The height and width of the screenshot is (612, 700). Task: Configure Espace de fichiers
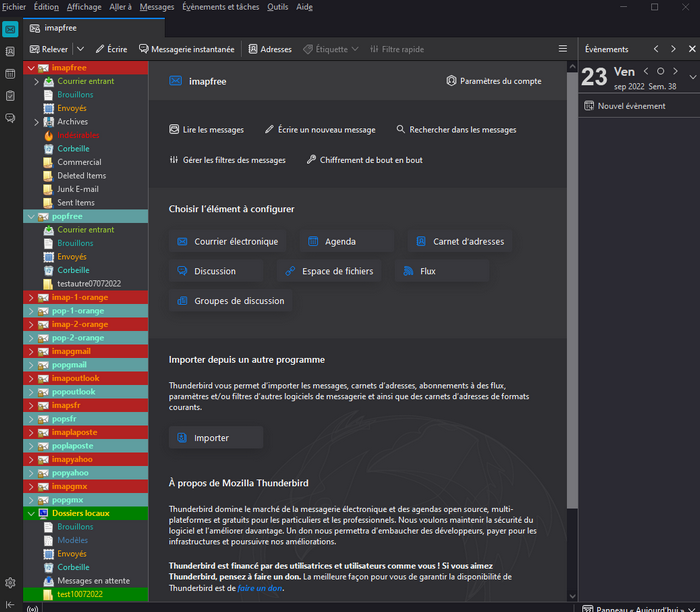pos(329,271)
